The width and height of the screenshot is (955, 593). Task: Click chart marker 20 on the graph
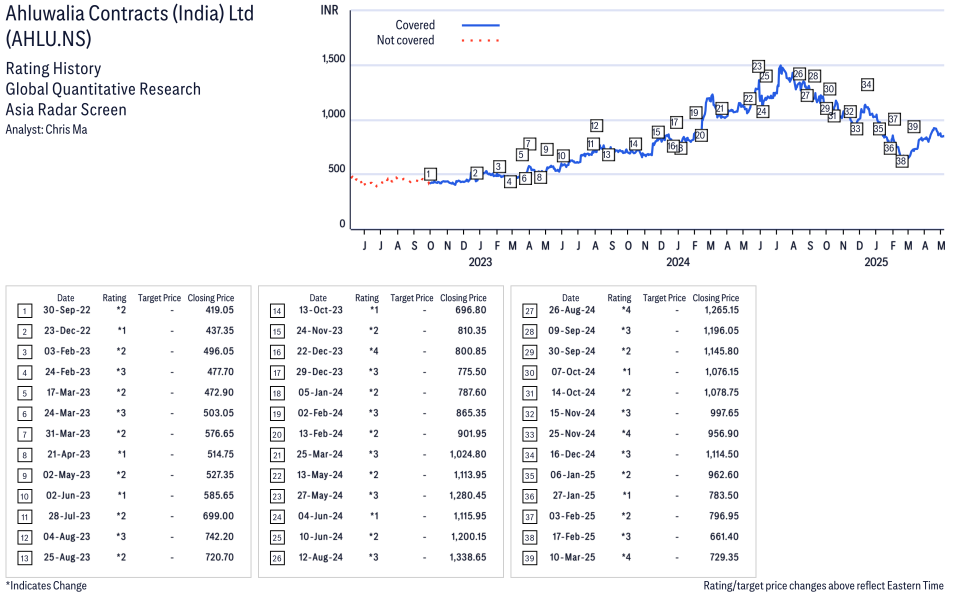pyautogui.click(x=700, y=135)
